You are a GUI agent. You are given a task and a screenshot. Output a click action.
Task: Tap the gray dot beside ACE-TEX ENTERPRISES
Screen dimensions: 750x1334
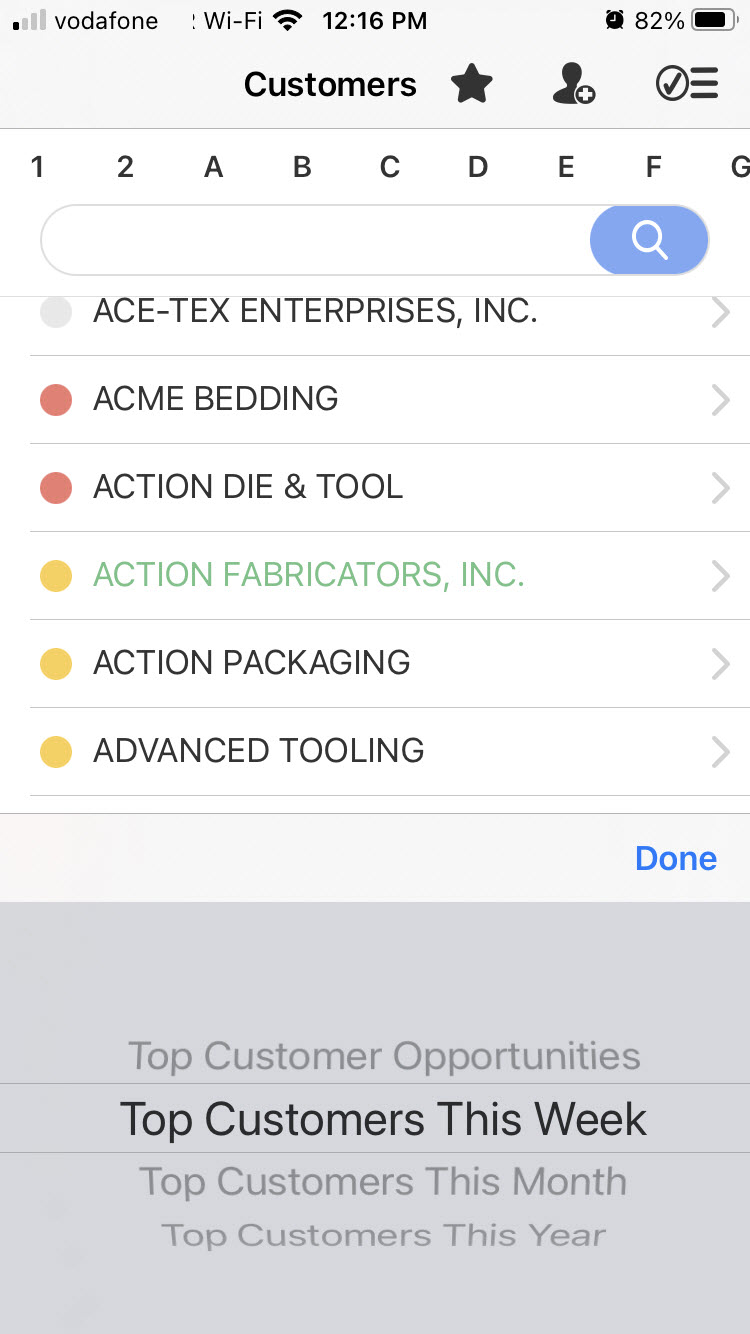(56, 313)
